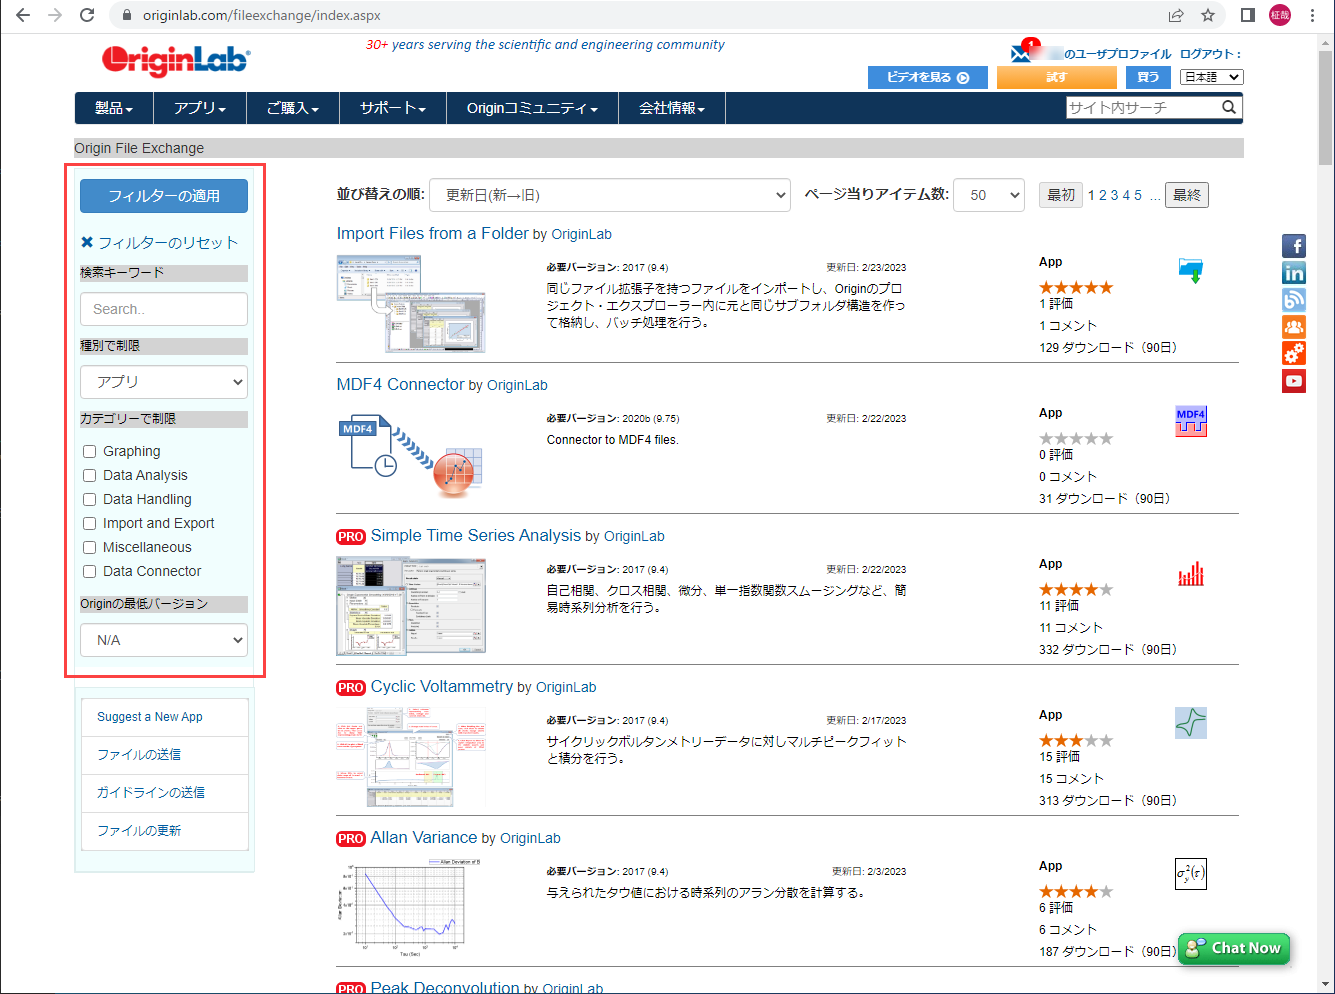The height and width of the screenshot is (994, 1335).
Task: Open the Chat Now widget
Action: (x=1234, y=948)
